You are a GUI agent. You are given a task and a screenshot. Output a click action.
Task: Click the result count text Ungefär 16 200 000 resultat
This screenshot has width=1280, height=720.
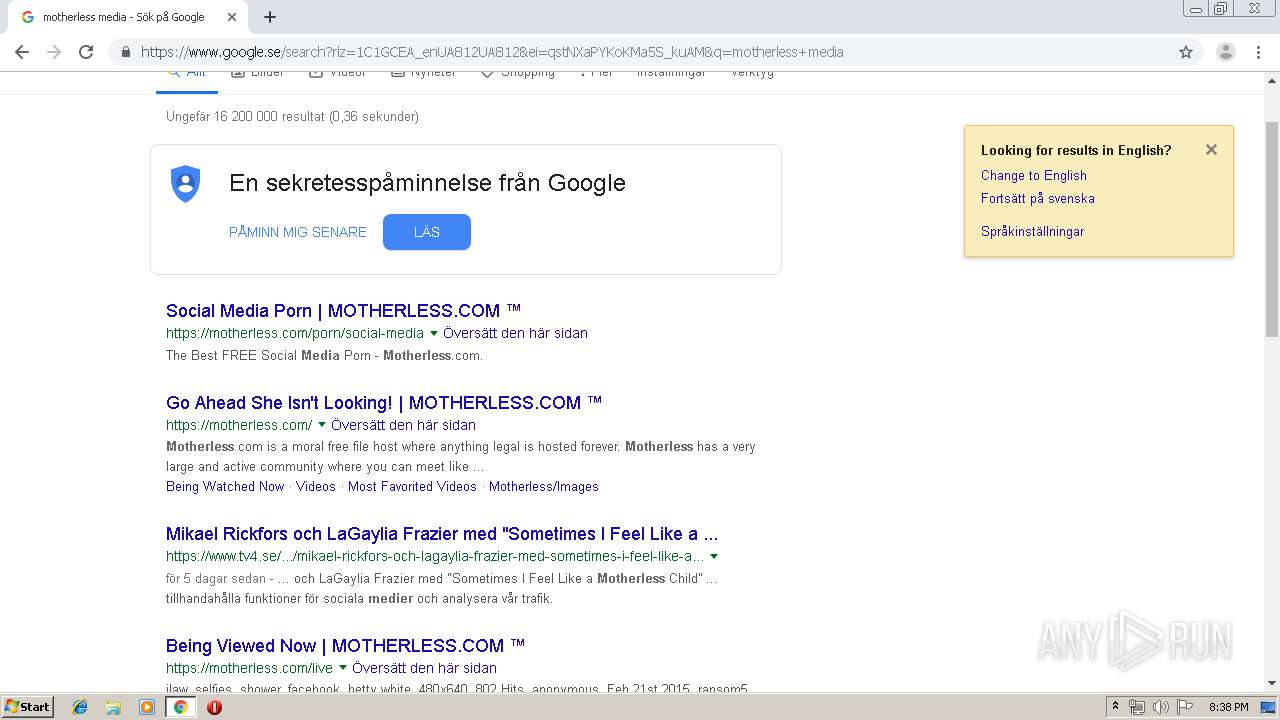292,117
